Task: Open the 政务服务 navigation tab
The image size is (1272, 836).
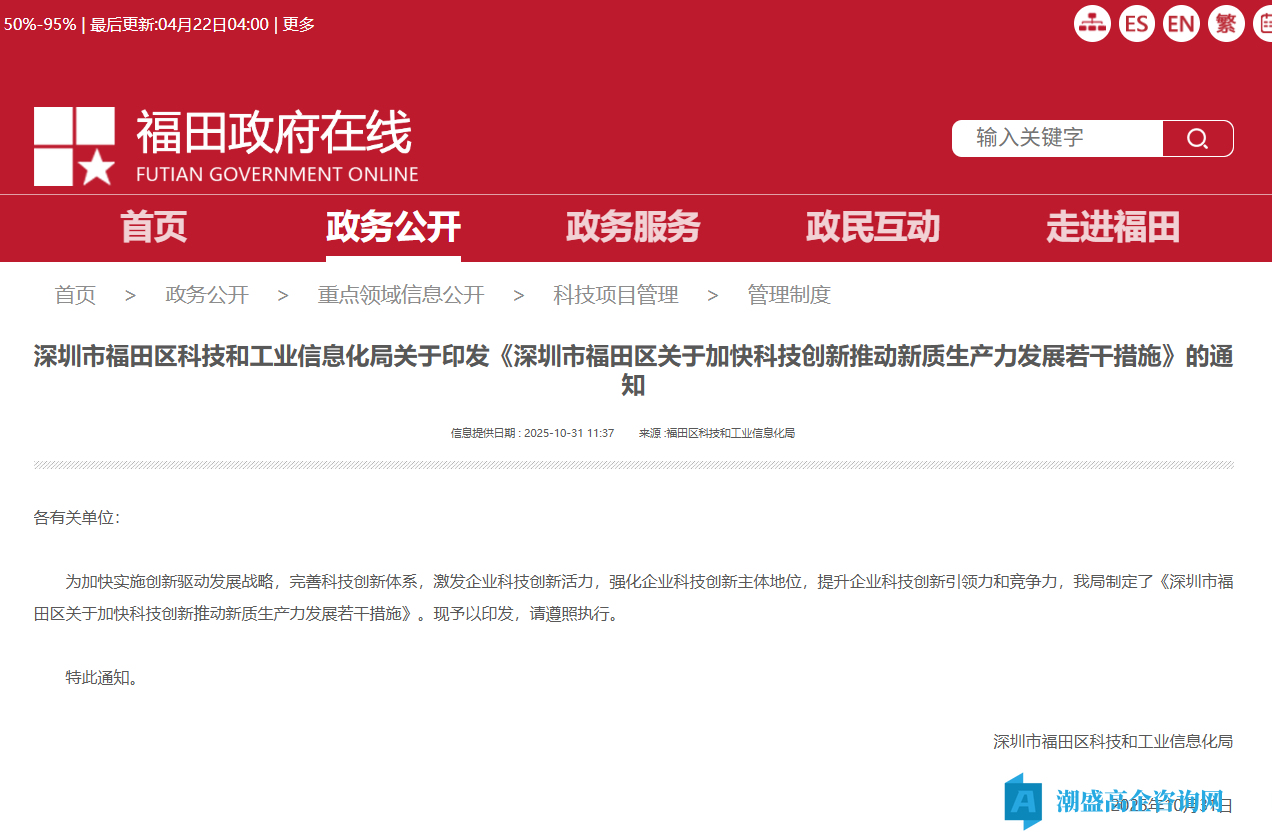Action: pyautogui.click(x=632, y=228)
